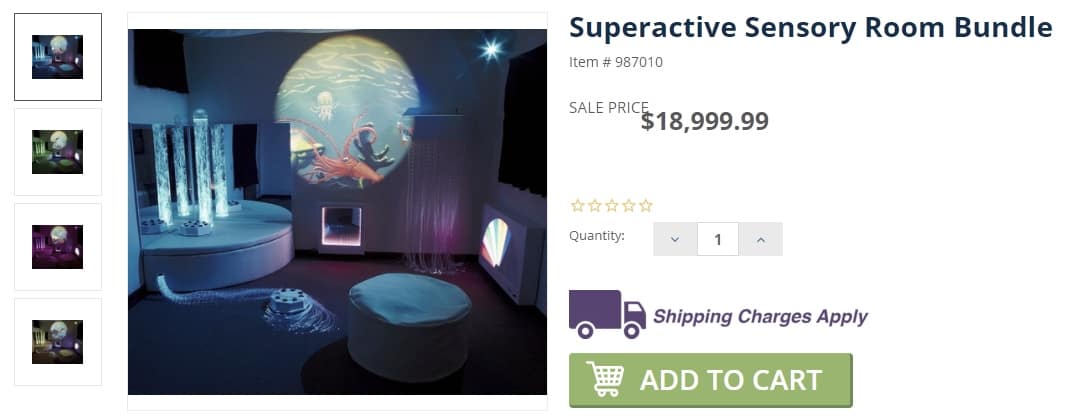
Task: Select the yellow-lit sensory room thumbnail
Action: pyautogui.click(x=58, y=342)
